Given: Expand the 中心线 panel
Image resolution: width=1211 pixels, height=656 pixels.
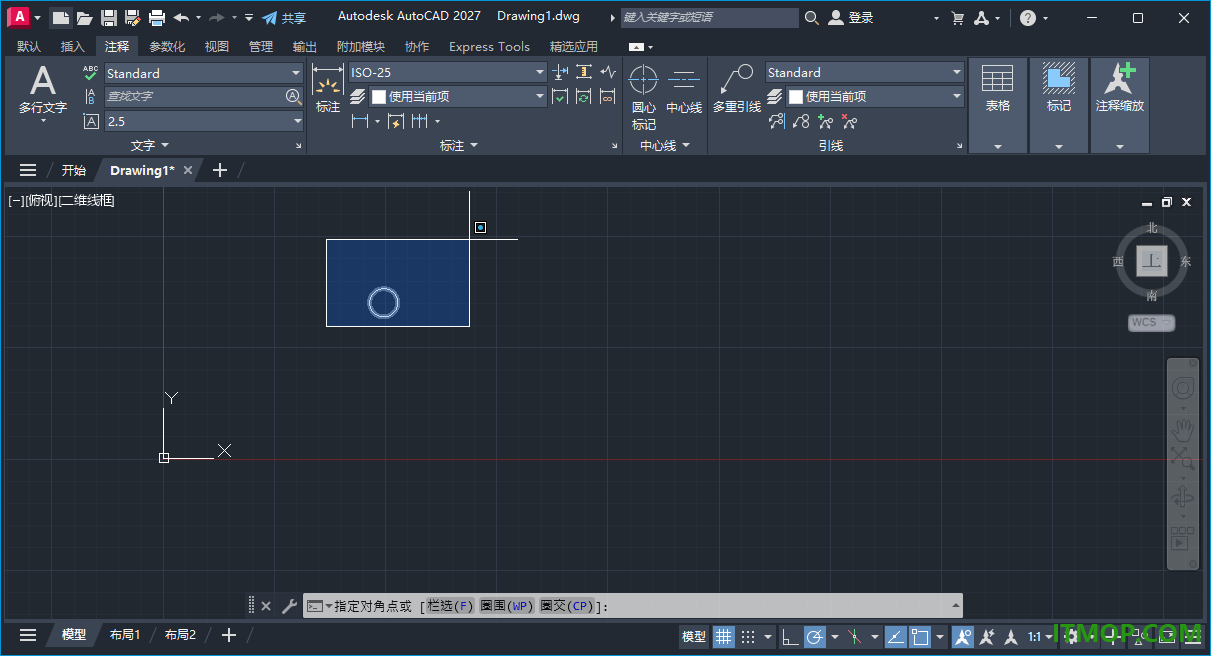Looking at the screenshot, I should (x=665, y=145).
